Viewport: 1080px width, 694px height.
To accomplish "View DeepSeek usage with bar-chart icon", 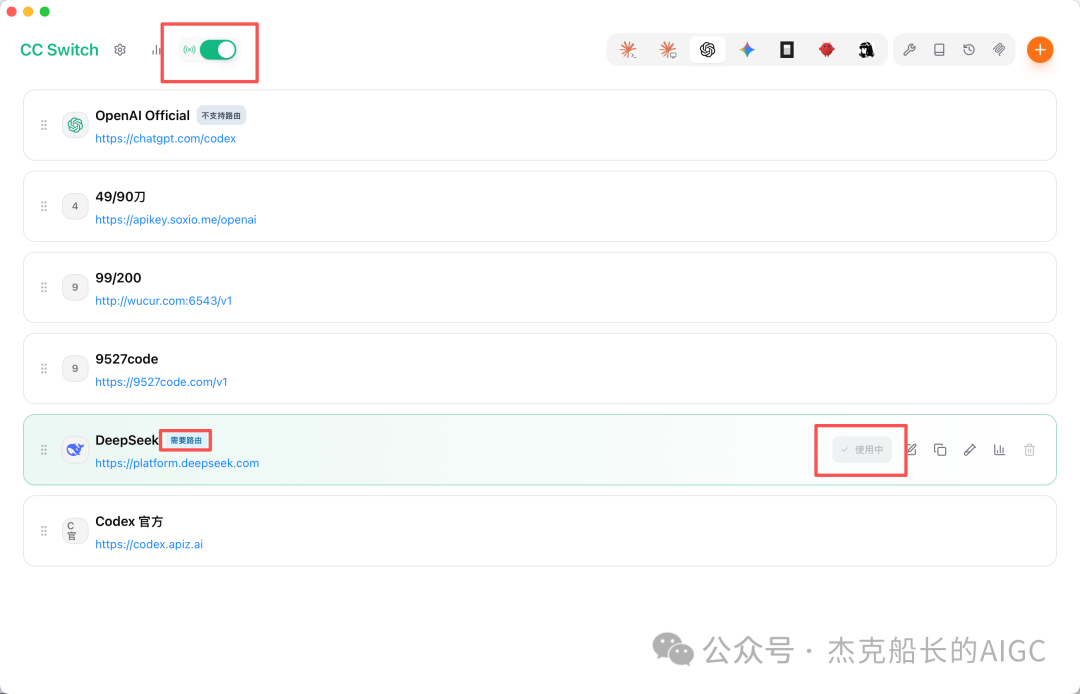I will (999, 450).
